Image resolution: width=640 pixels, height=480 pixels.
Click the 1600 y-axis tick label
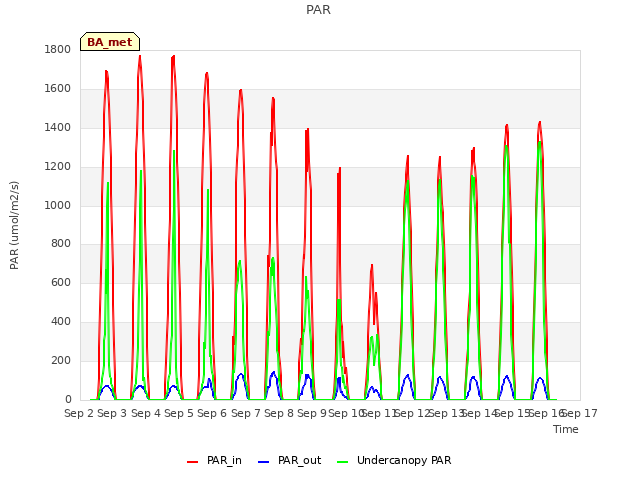[x=58, y=89]
